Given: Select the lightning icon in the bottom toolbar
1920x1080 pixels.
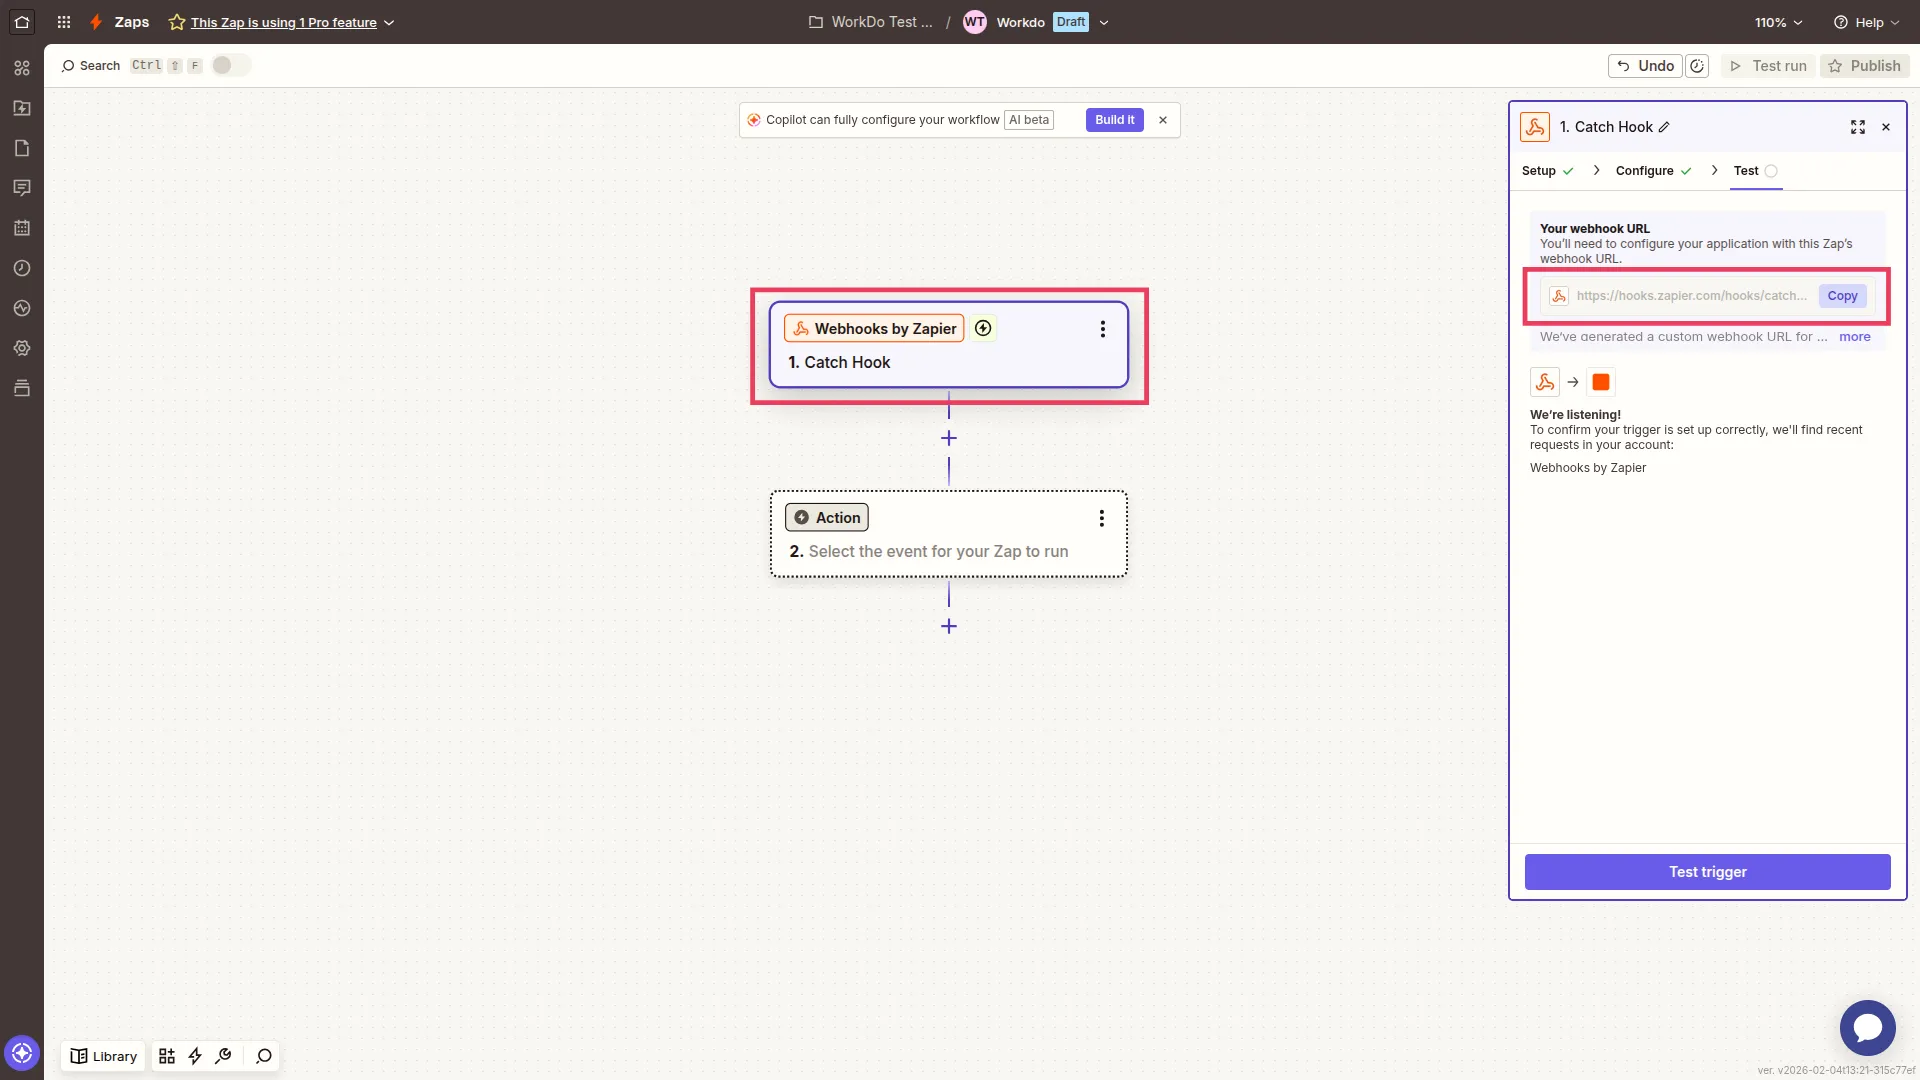Looking at the screenshot, I should [194, 1056].
